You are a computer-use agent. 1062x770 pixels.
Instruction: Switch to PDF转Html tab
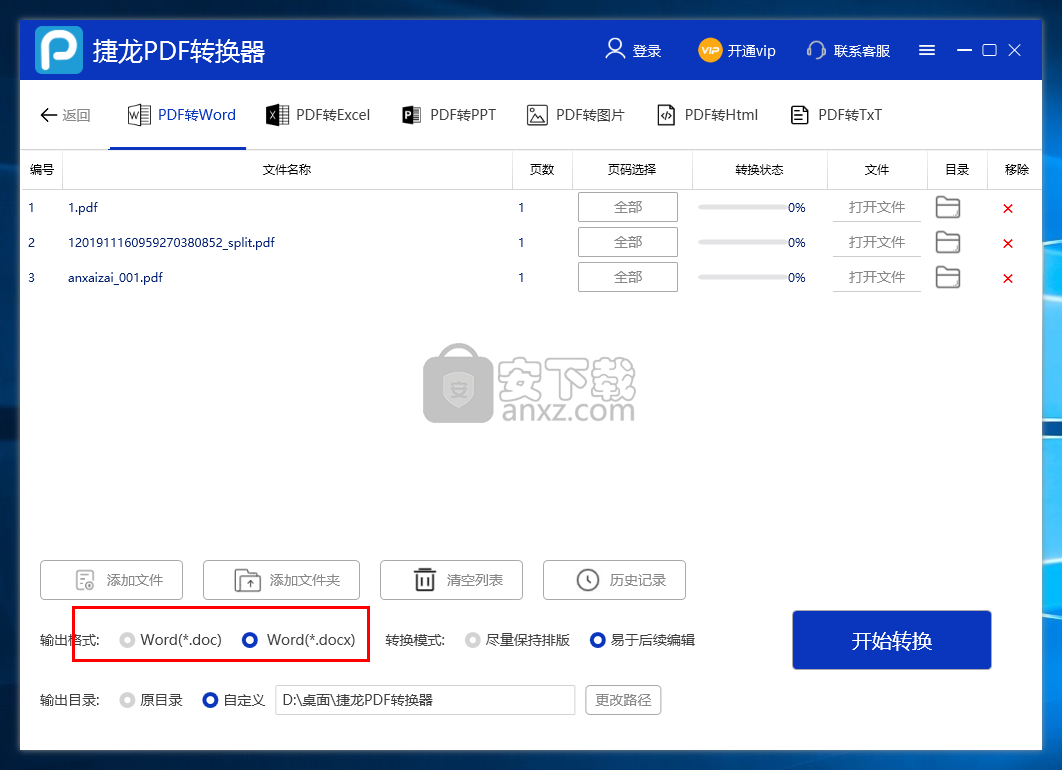pos(707,115)
